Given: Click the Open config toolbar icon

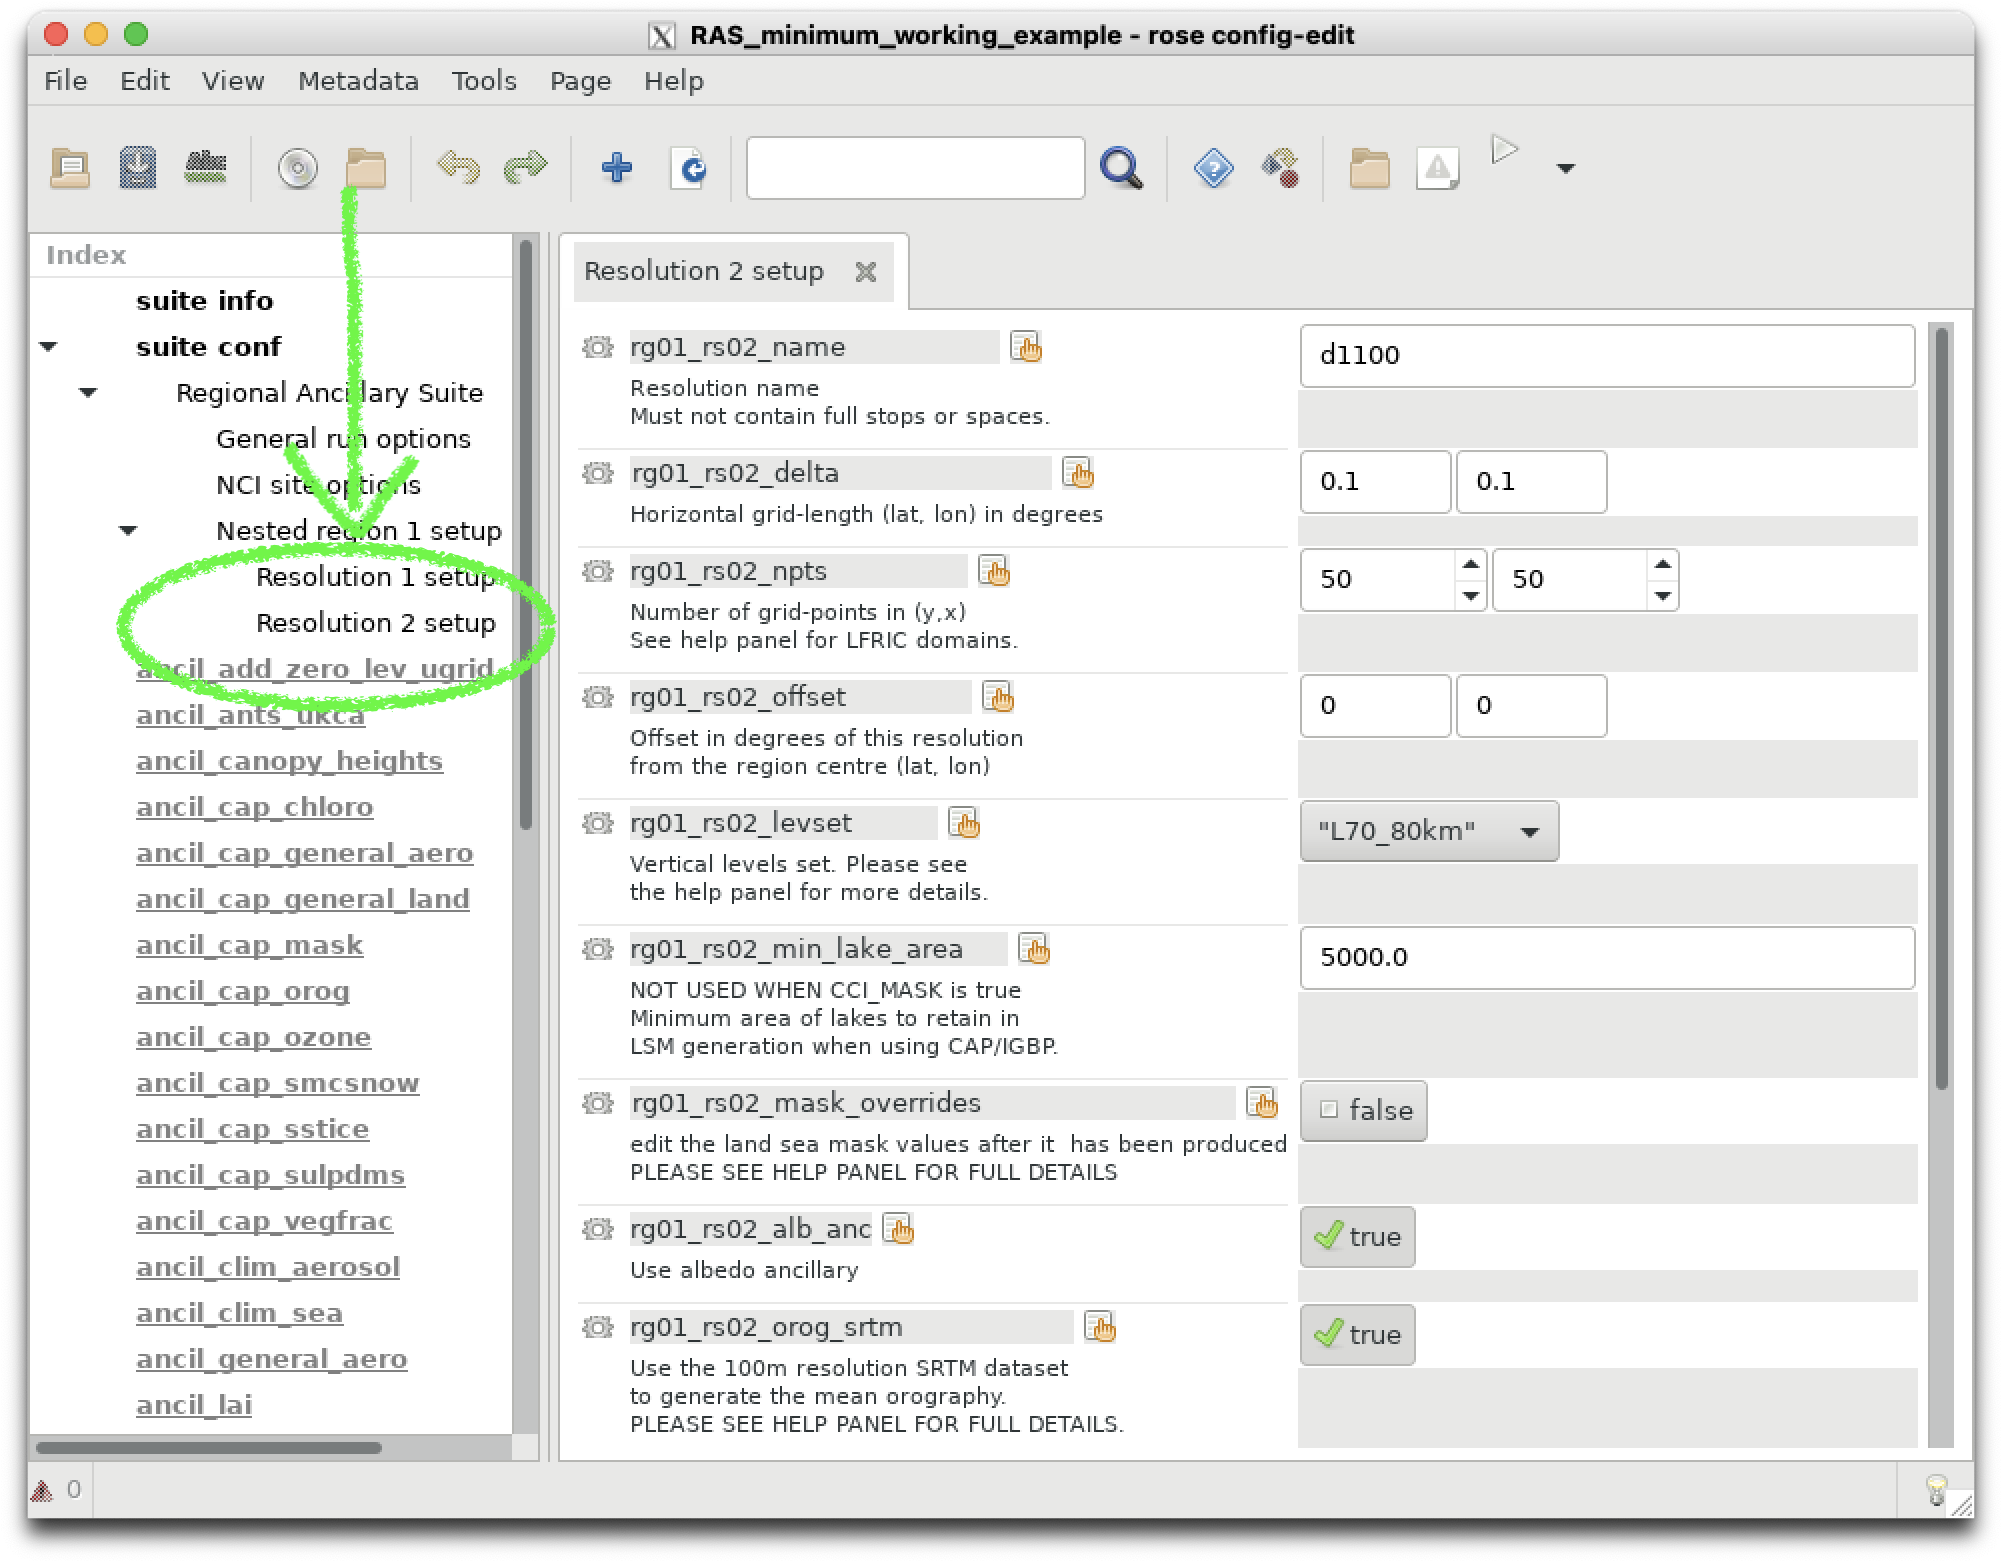Looking at the screenshot, I should 70,168.
